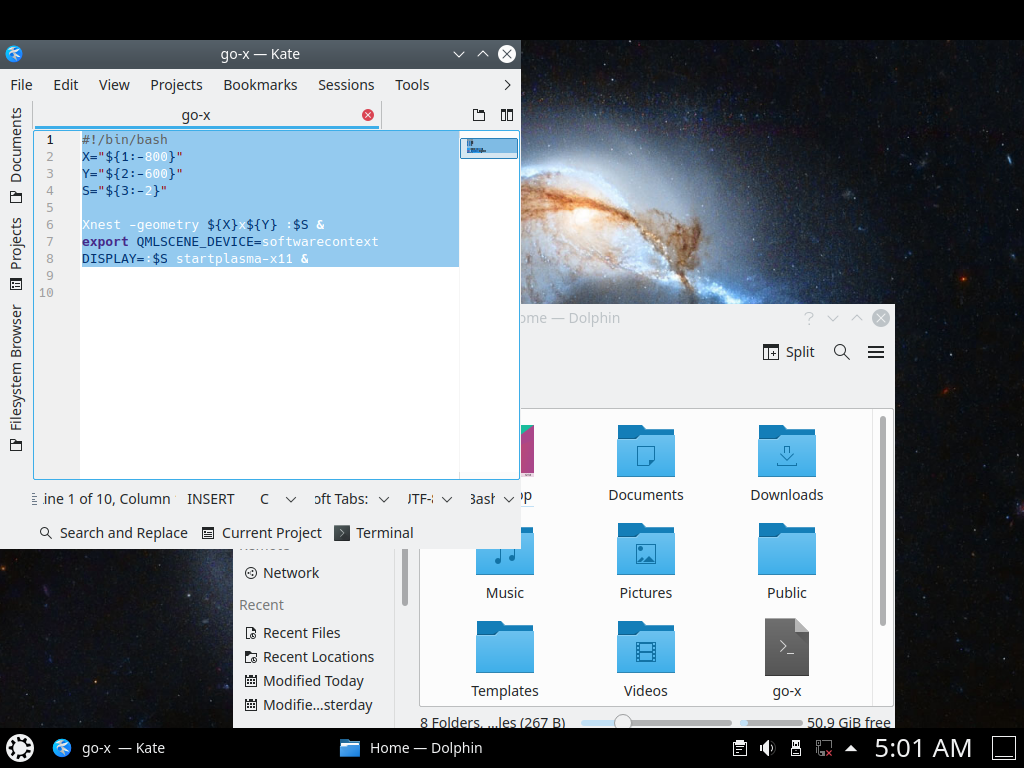
Task: Open the Dolphin hamburger menu
Action: 876,352
